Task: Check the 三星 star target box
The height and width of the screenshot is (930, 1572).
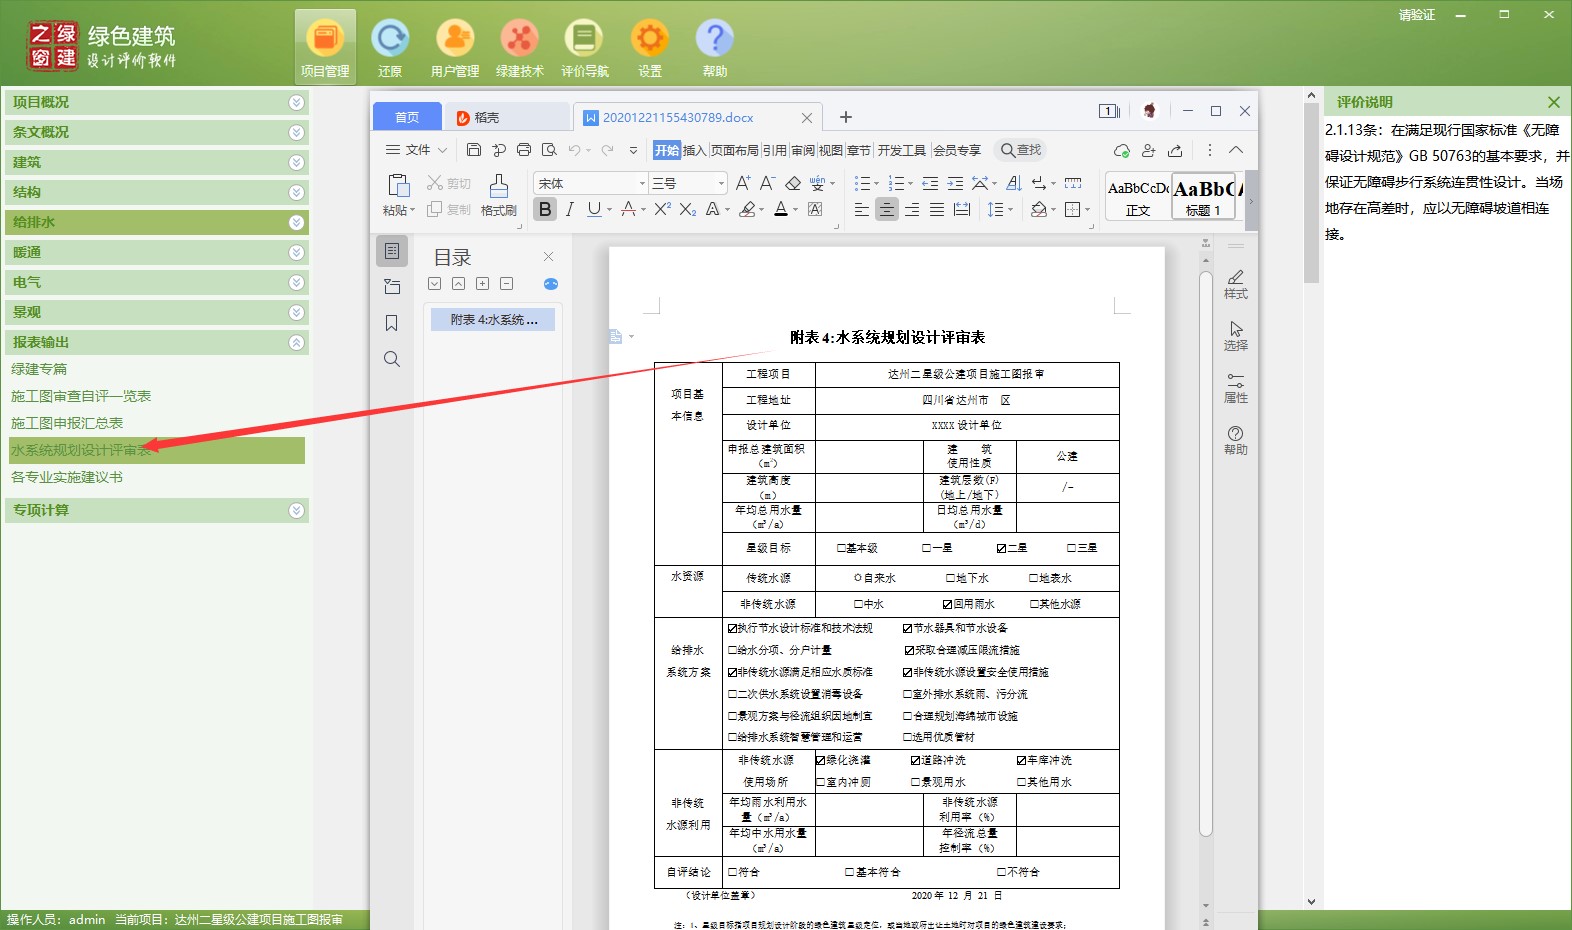Action: (1071, 548)
